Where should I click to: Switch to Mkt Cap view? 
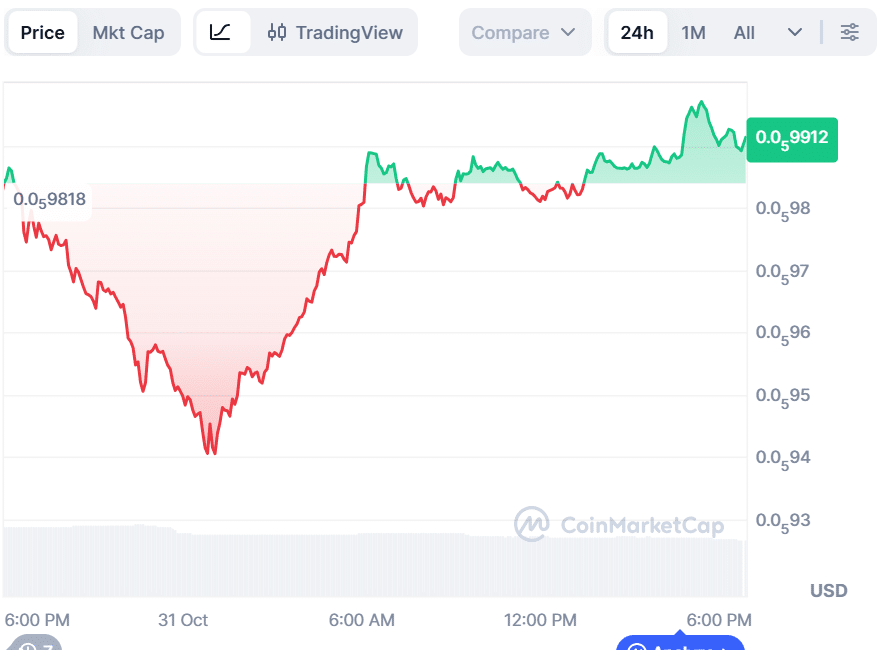pyautogui.click(x=128, y=33)
